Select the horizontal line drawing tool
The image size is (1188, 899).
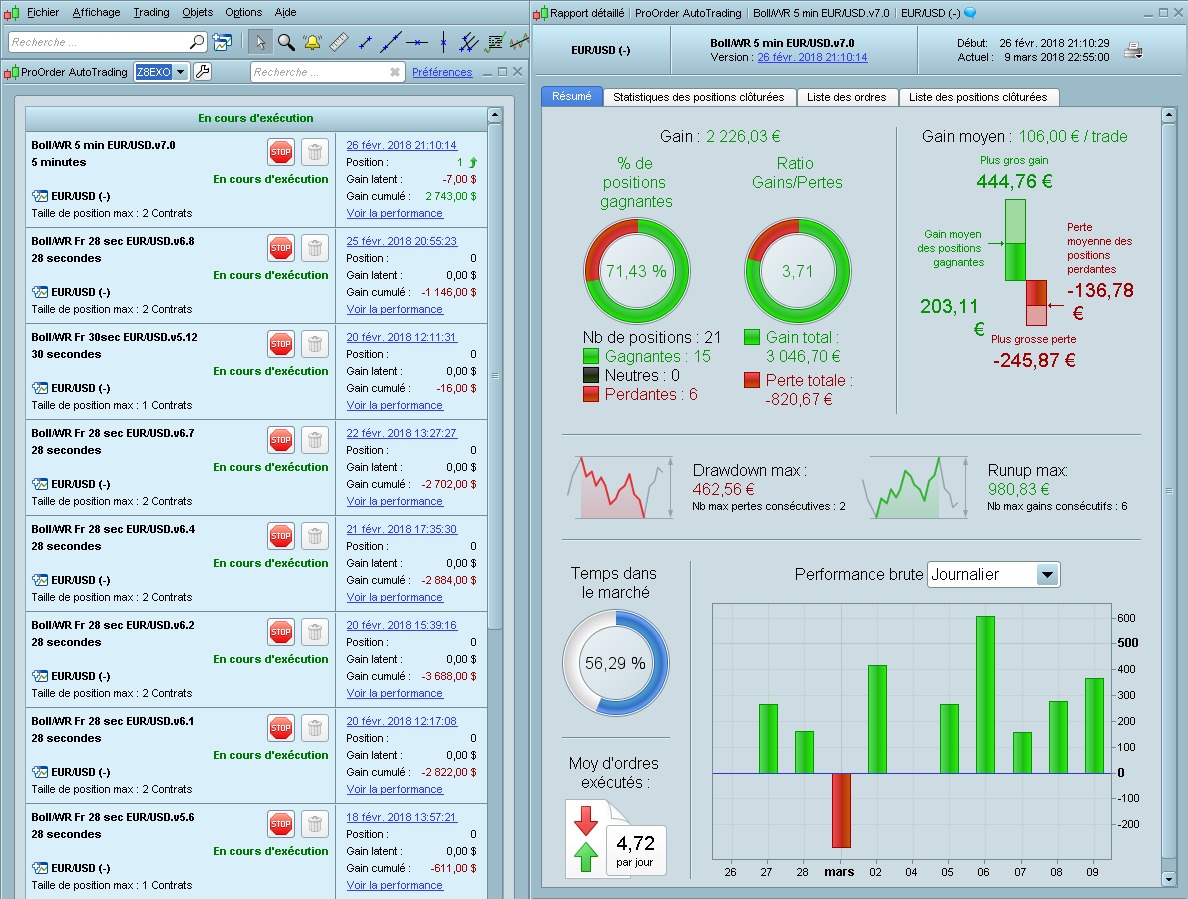pyautogui.click(x=417, y=42)
